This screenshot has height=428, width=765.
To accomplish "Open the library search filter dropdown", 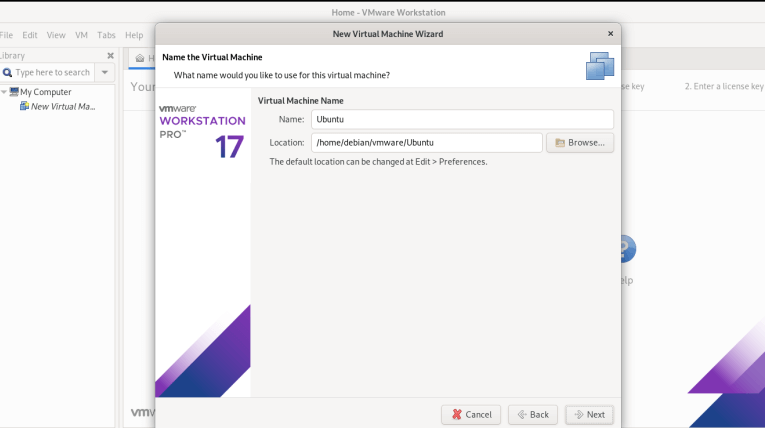I will coord(104,72).
